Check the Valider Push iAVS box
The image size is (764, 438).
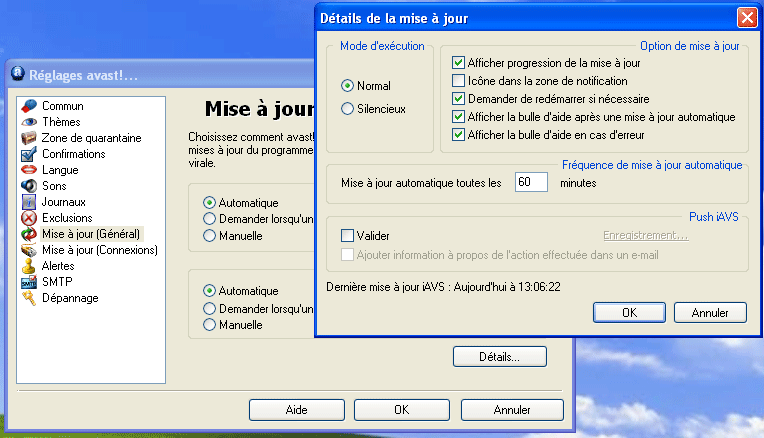coord(347,236)
